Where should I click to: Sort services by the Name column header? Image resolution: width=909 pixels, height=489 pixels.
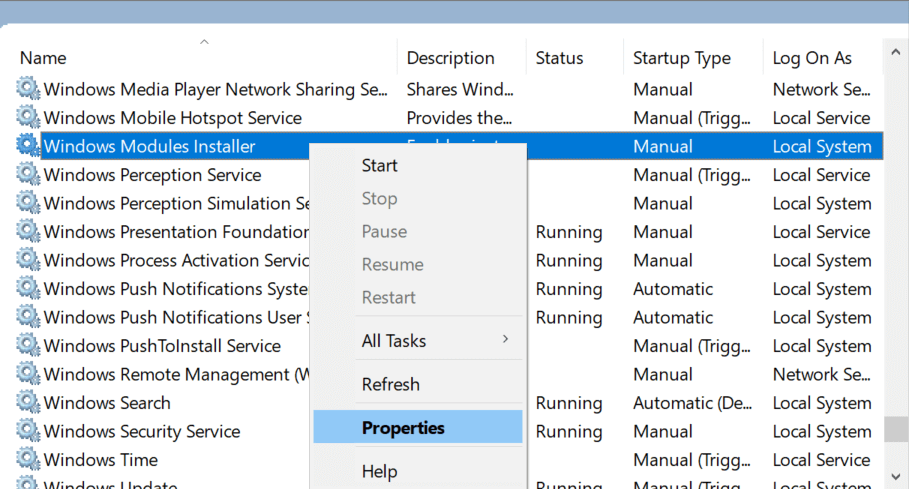(43, 58)
